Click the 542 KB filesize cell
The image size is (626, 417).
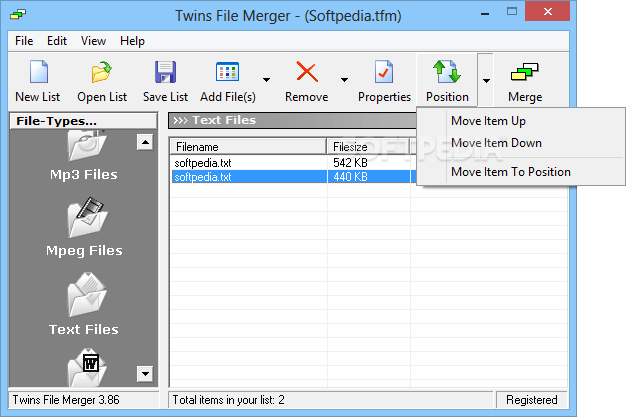(350, 163)
